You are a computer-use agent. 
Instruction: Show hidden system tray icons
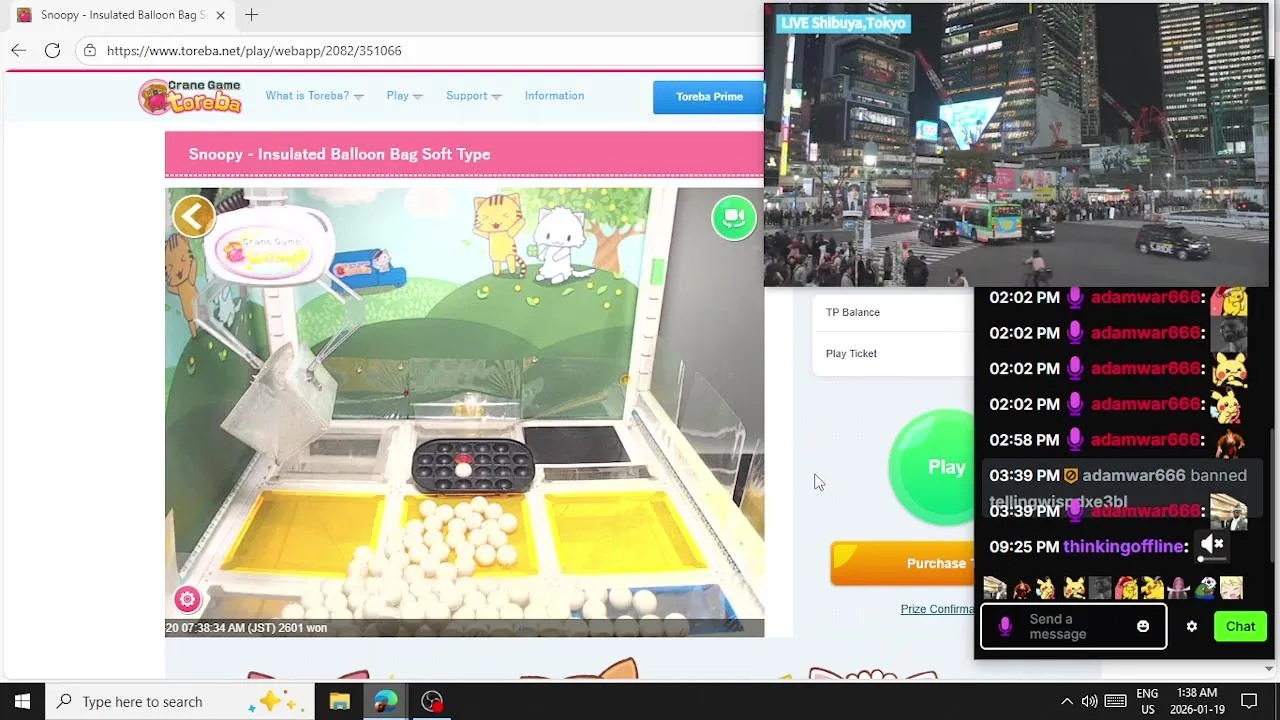pyautogui.click(x=1066, y=701)
